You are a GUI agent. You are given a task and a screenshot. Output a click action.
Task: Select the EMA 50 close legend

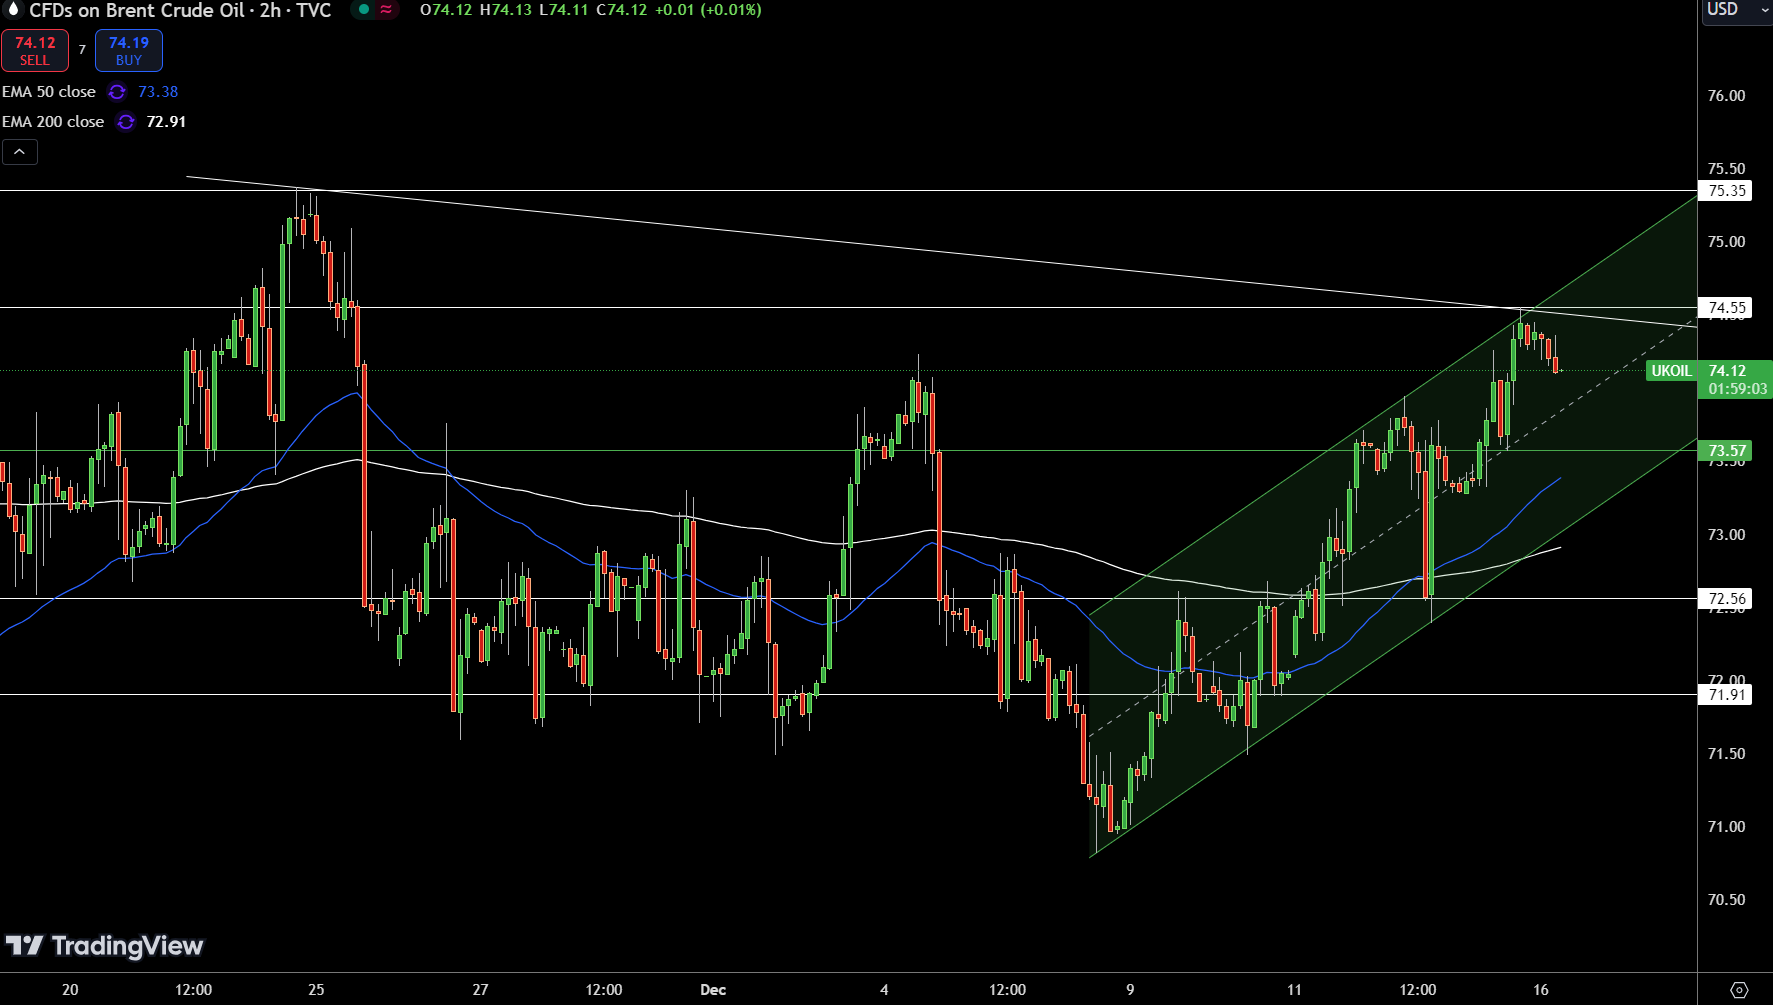(49, 92)
